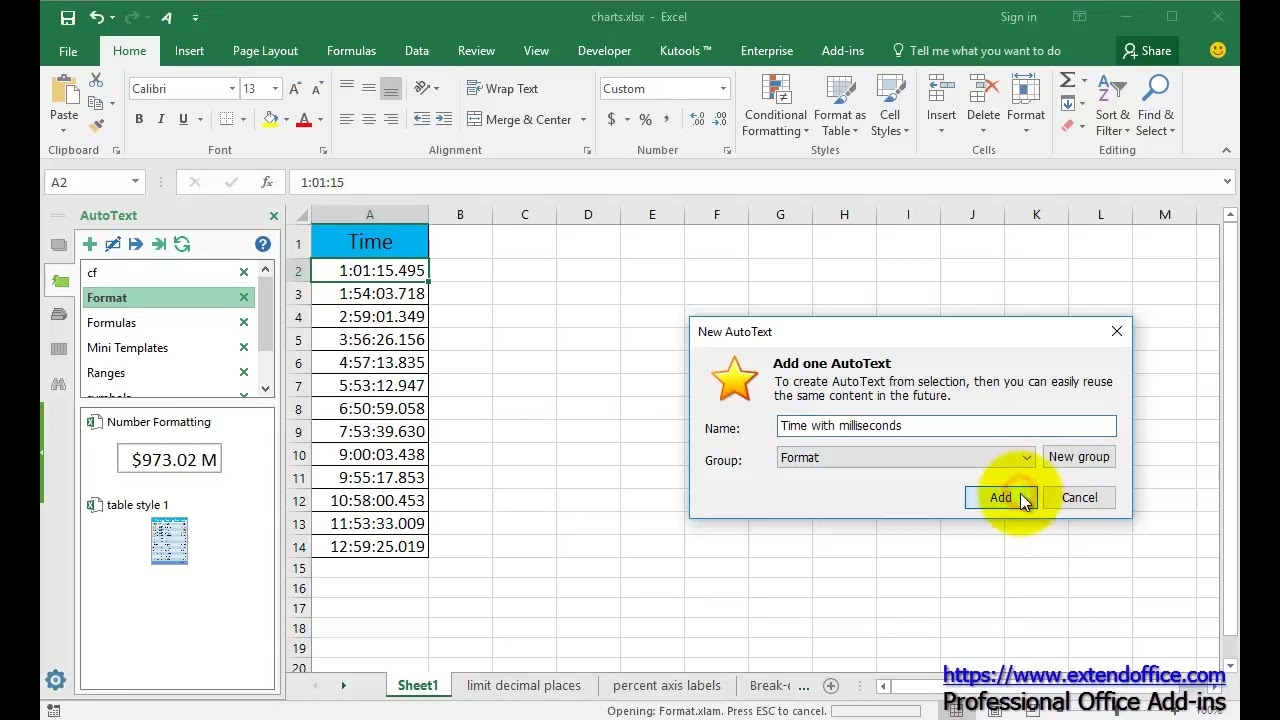Open the Calibri font name dropdown
This screenshot has height=720, width=1280.
[232, 89]
